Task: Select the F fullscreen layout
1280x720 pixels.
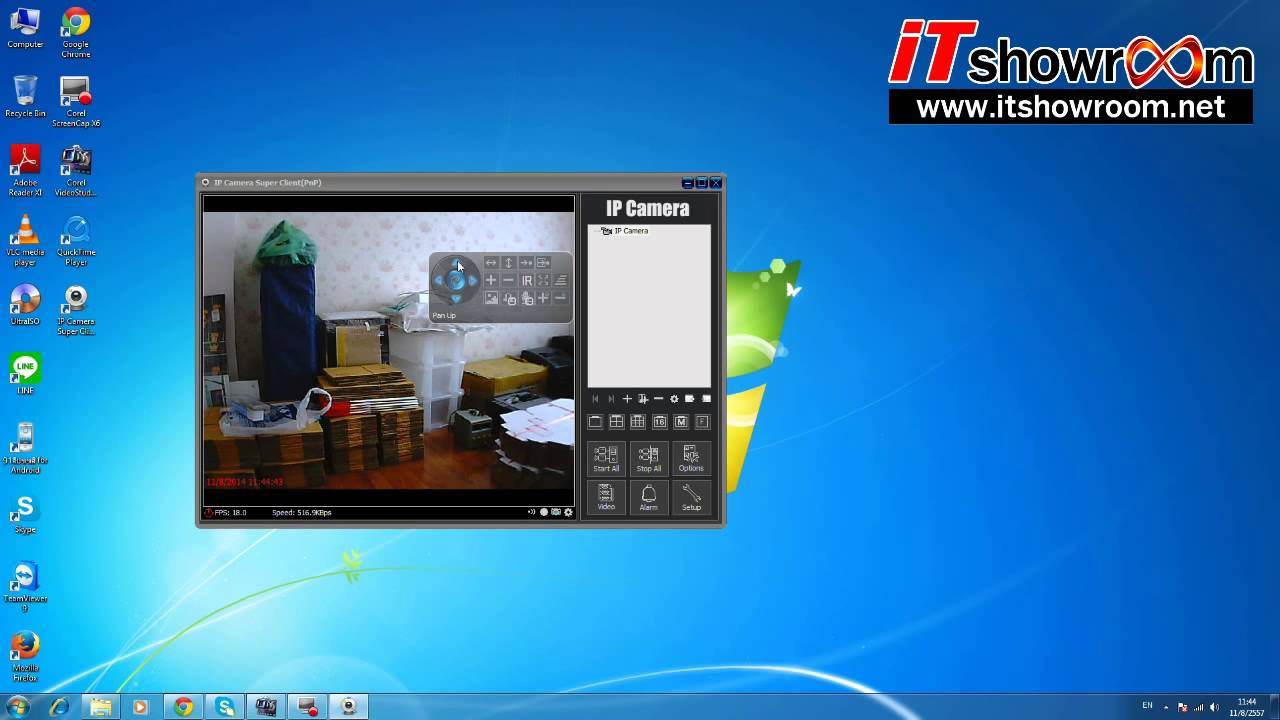Action: pos(702,422)
